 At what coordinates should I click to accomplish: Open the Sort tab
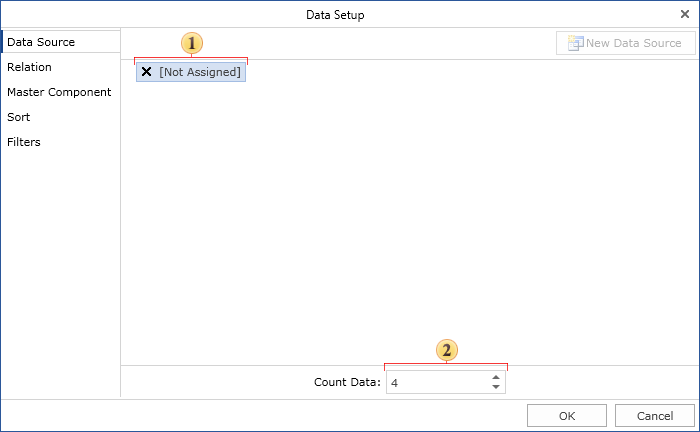pyautogui.click(x=19, y=117)
